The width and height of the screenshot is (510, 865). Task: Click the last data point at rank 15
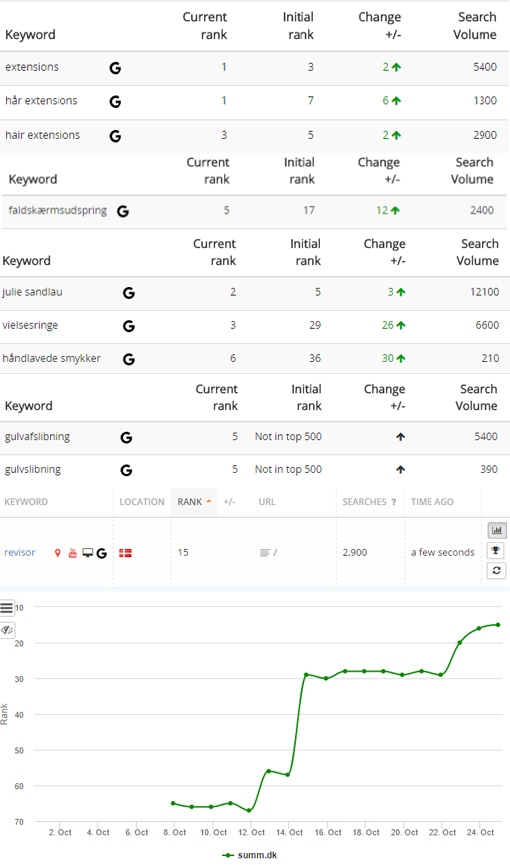tap(498, 625)
